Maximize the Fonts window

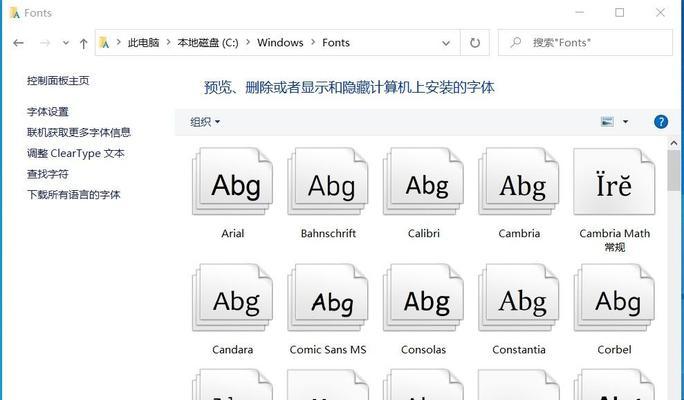pos(619,13)
